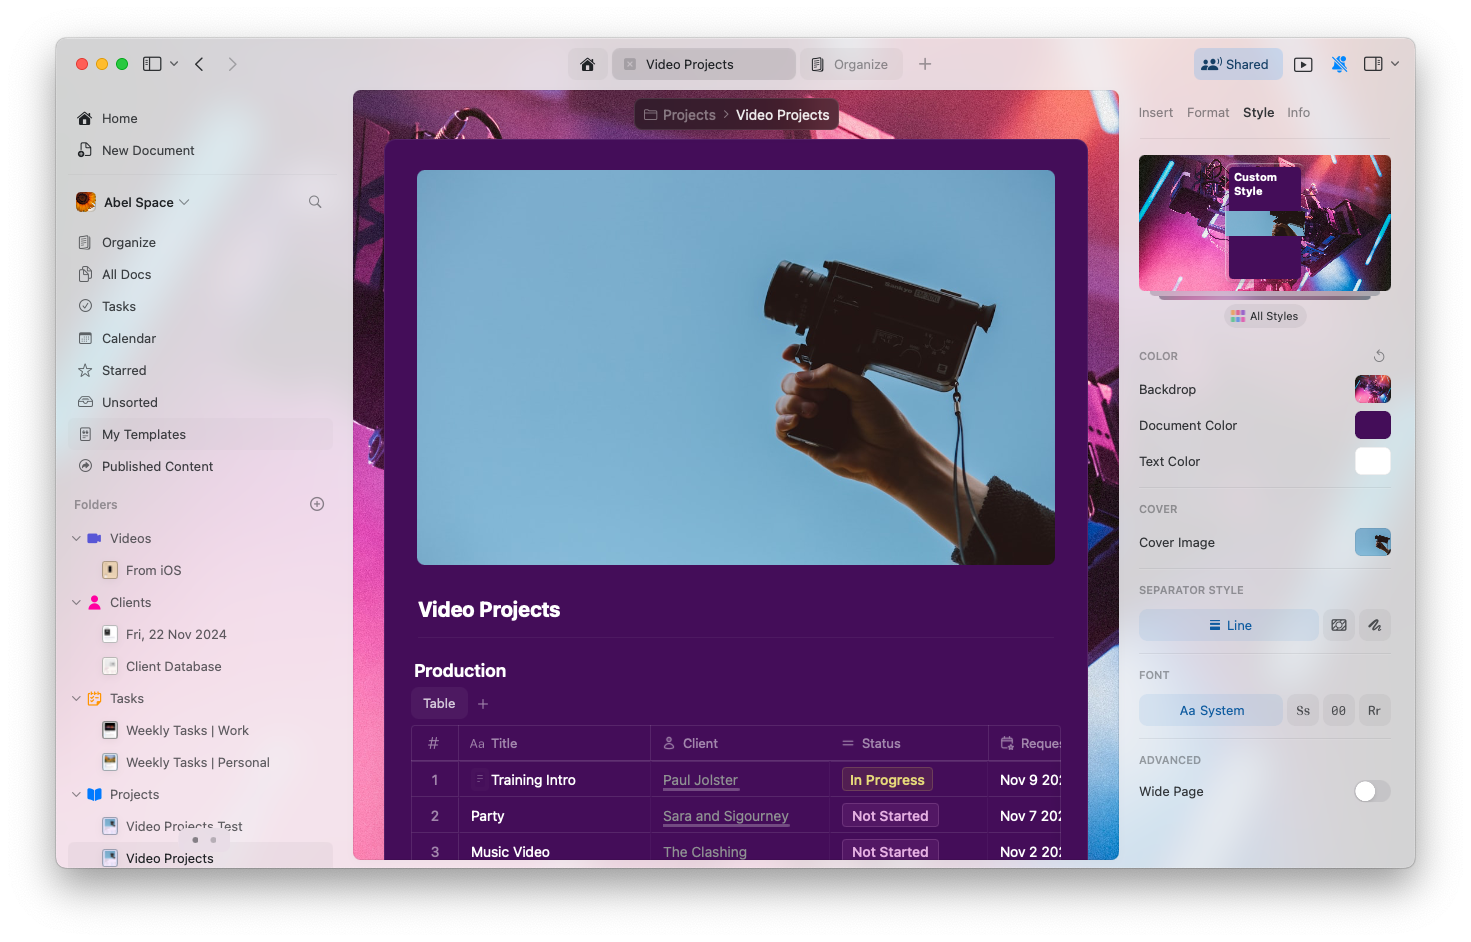Switch to the Format tab
The height and width of the screenshot is (942, 1471).
point(1208,112)
